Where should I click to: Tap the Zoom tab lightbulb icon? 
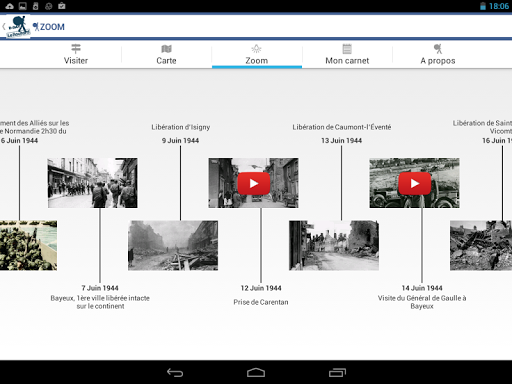point(256,49)
